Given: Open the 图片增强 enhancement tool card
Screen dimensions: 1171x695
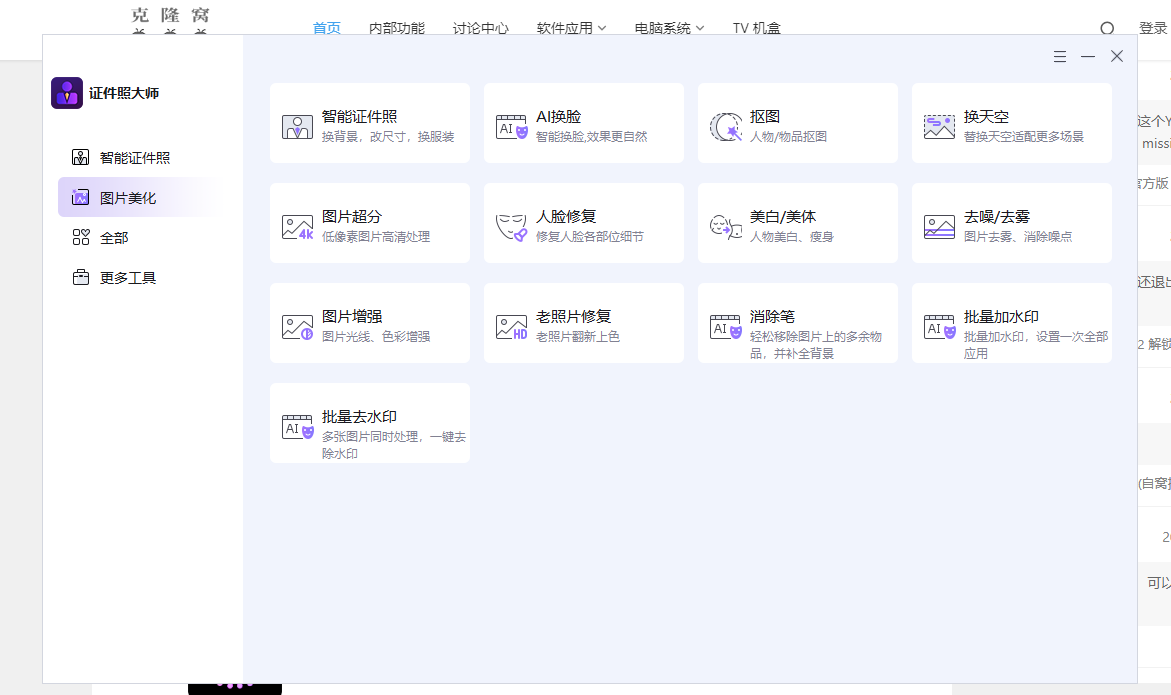Looking at the screenshot, I should [x=370, y=323].
